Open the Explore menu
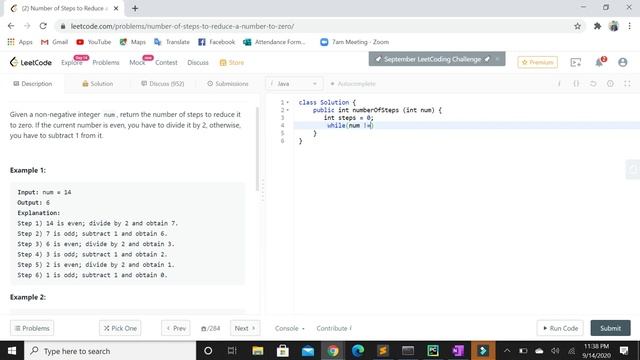The width and height of the screenshot is (640, 360). point(72,62)
